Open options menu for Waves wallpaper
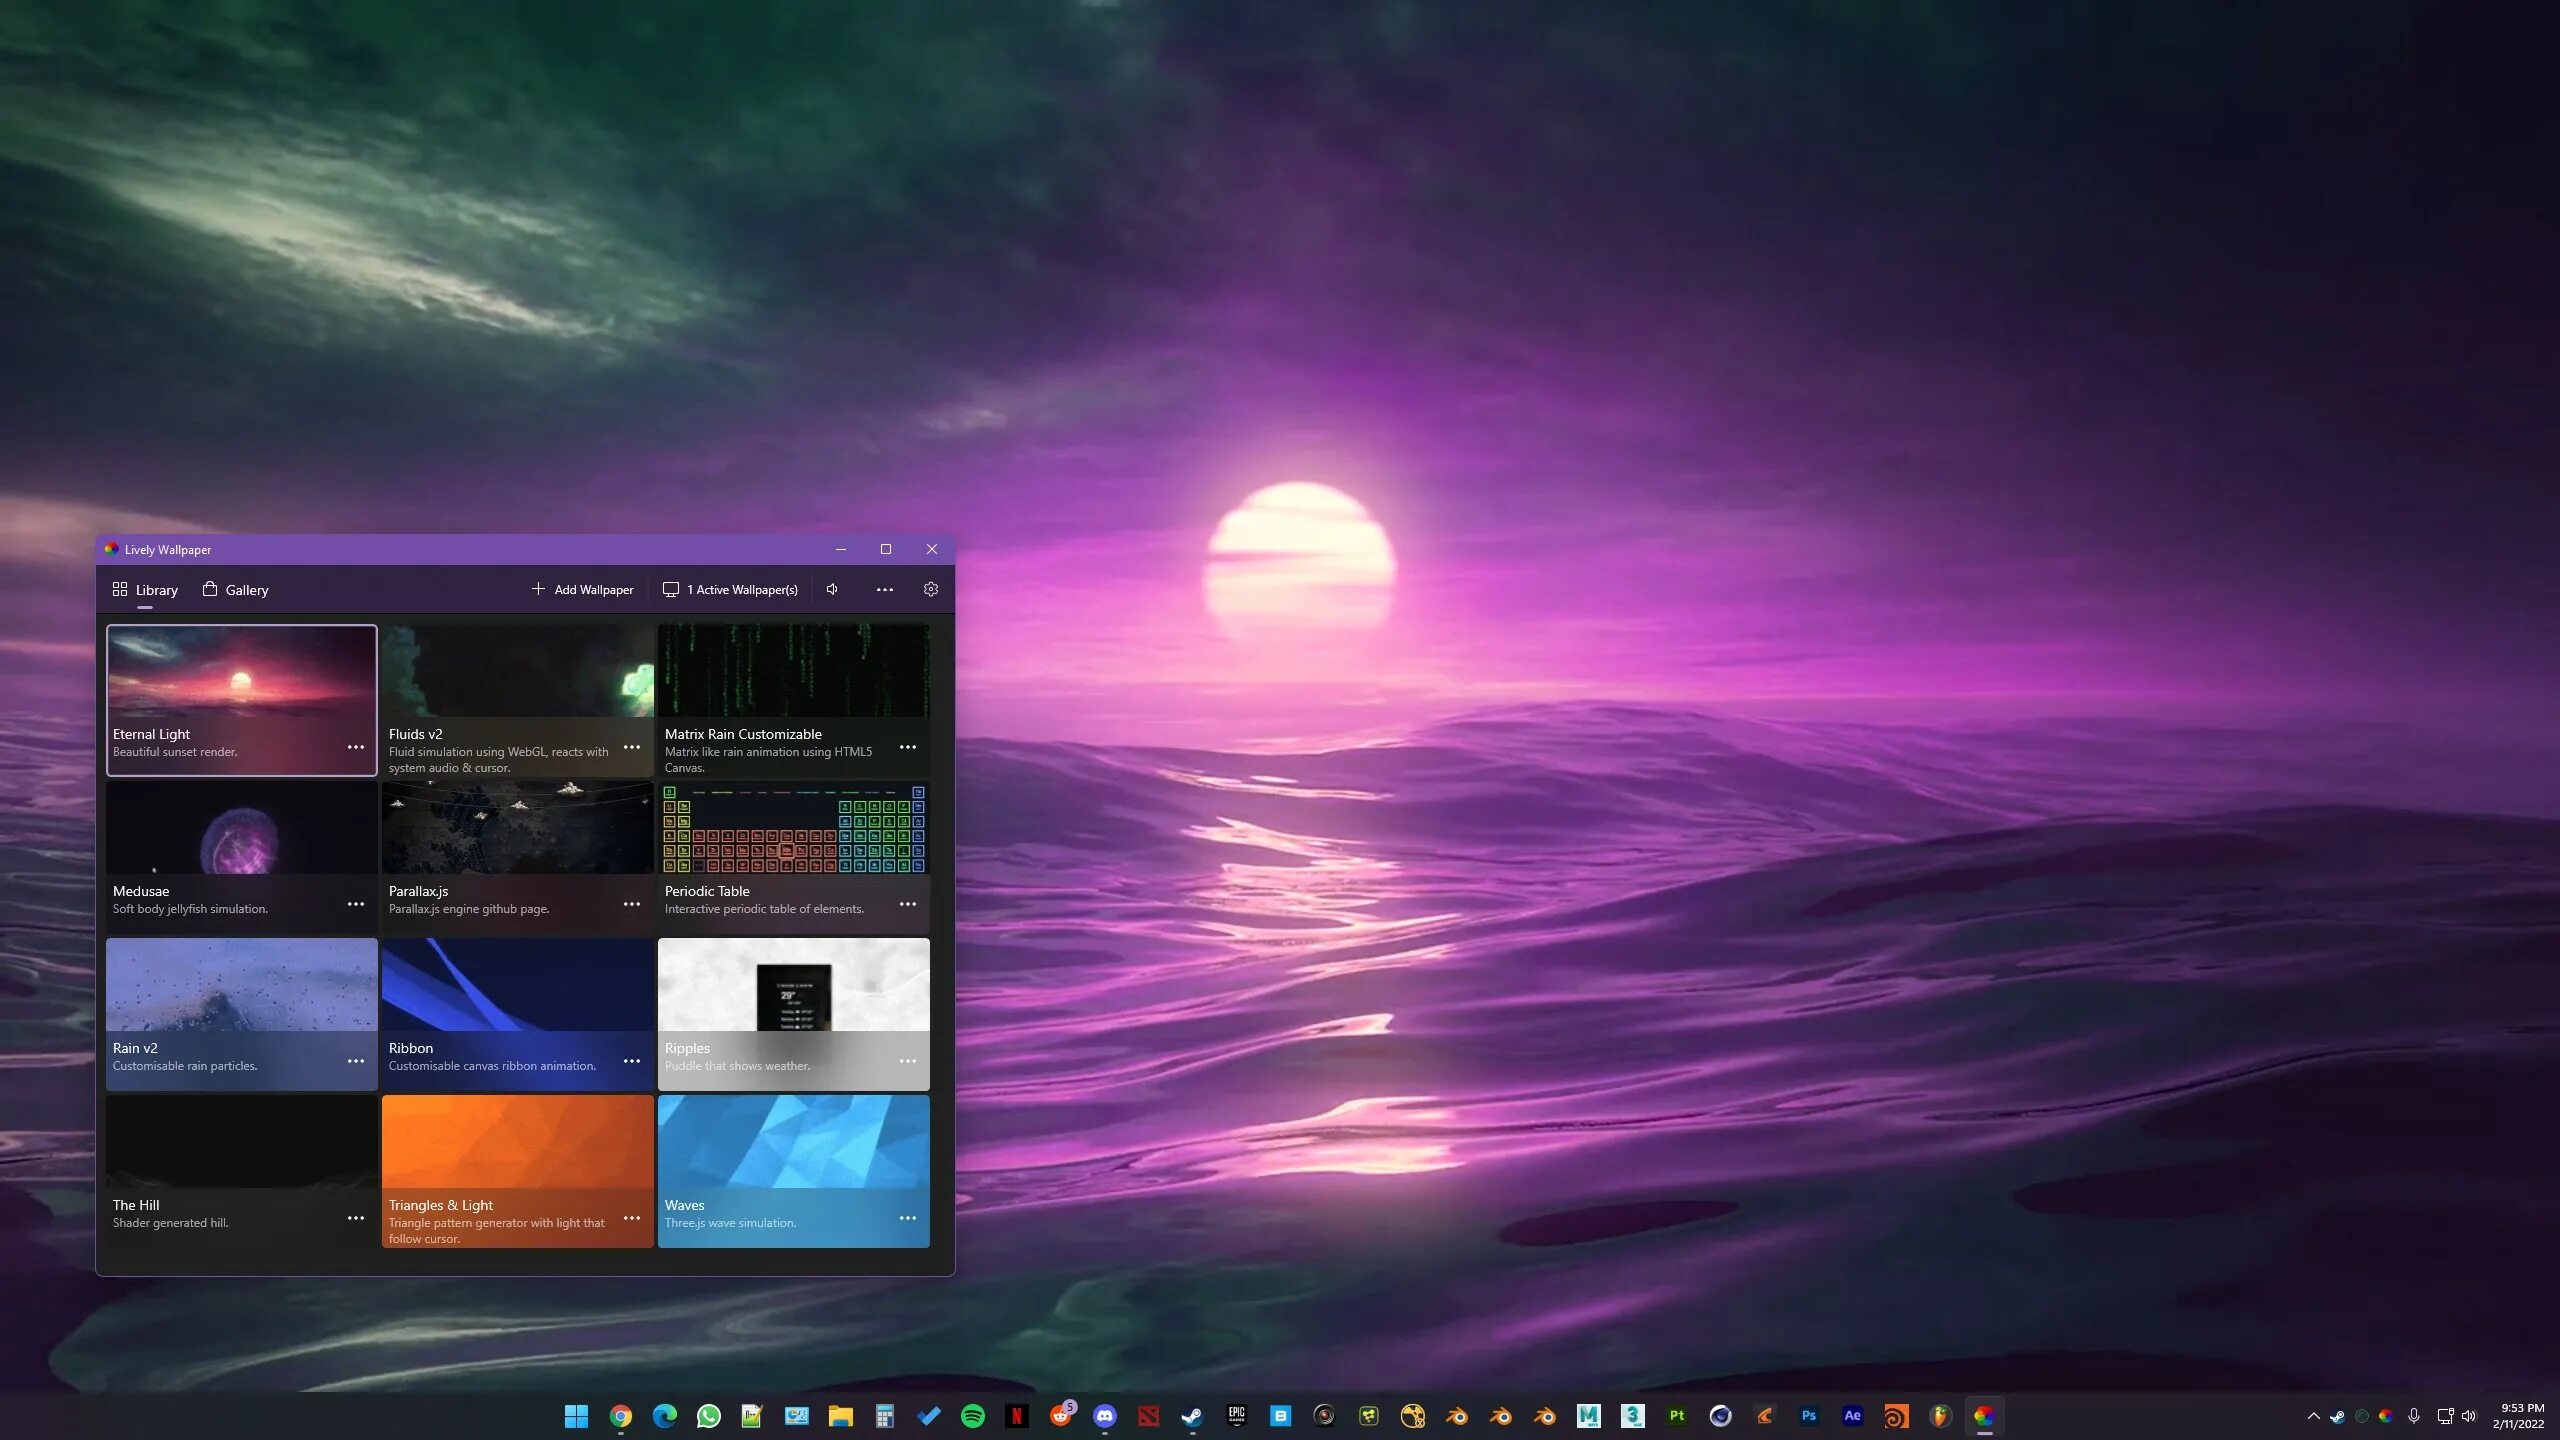 coord(907,1218)
